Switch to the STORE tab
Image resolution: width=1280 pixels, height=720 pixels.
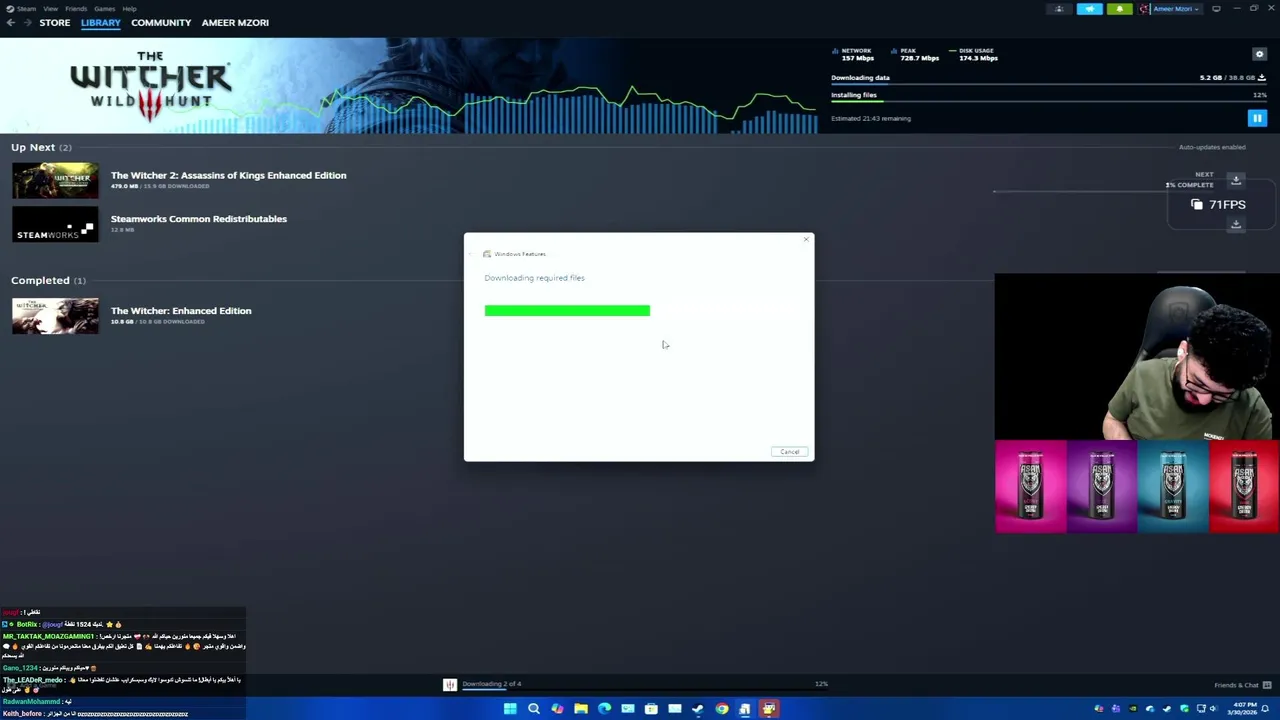(x=55, y=22)
